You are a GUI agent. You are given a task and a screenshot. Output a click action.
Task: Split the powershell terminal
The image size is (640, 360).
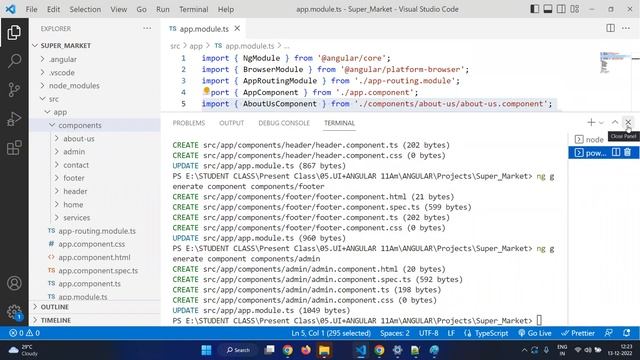coord(616,153)
